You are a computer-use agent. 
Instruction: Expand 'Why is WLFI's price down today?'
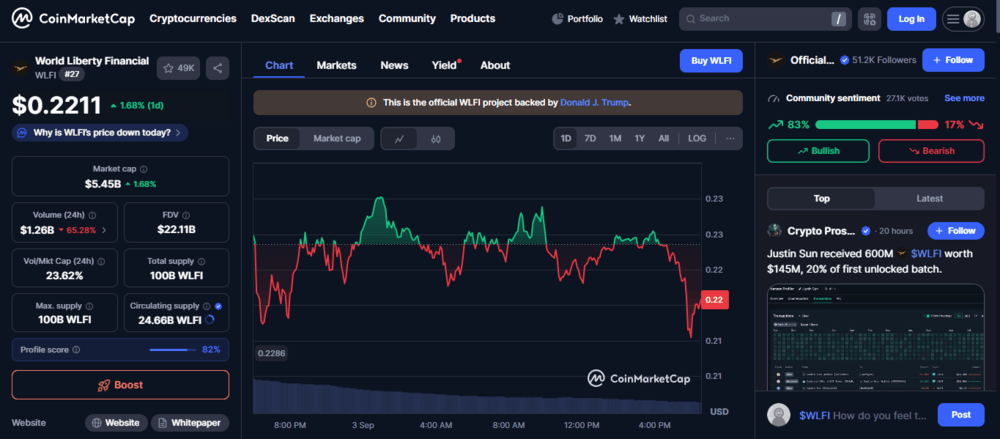click(100, 133)
